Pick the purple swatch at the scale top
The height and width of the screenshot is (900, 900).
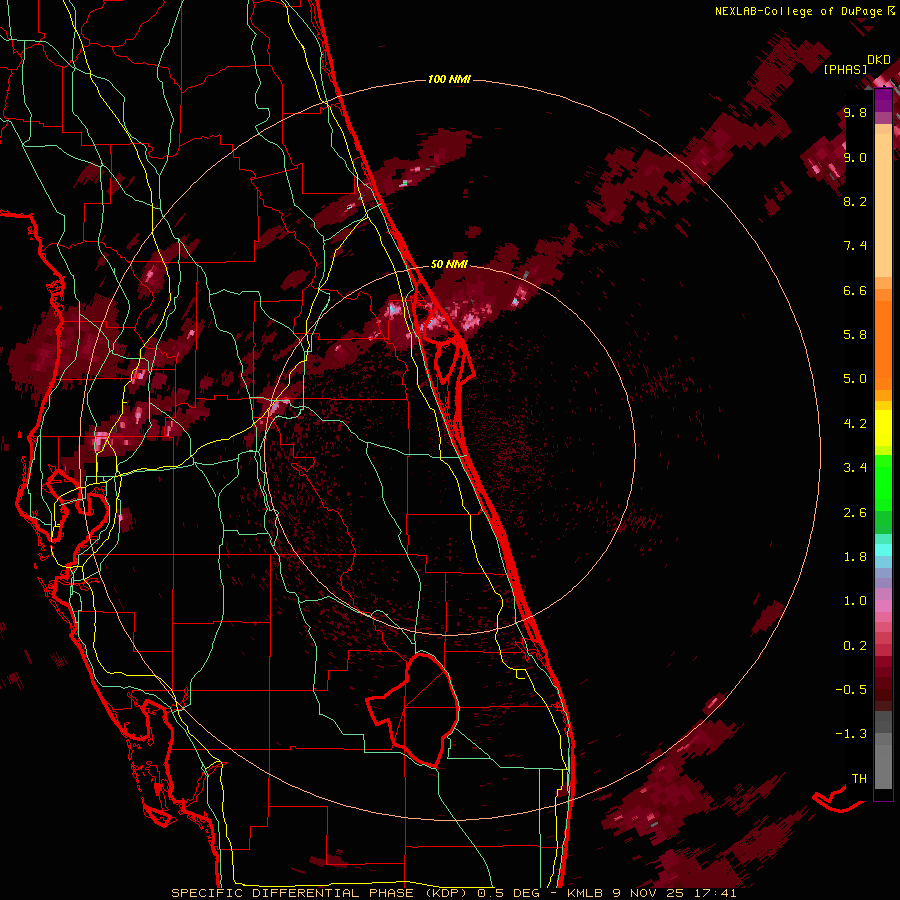point(883,100)
